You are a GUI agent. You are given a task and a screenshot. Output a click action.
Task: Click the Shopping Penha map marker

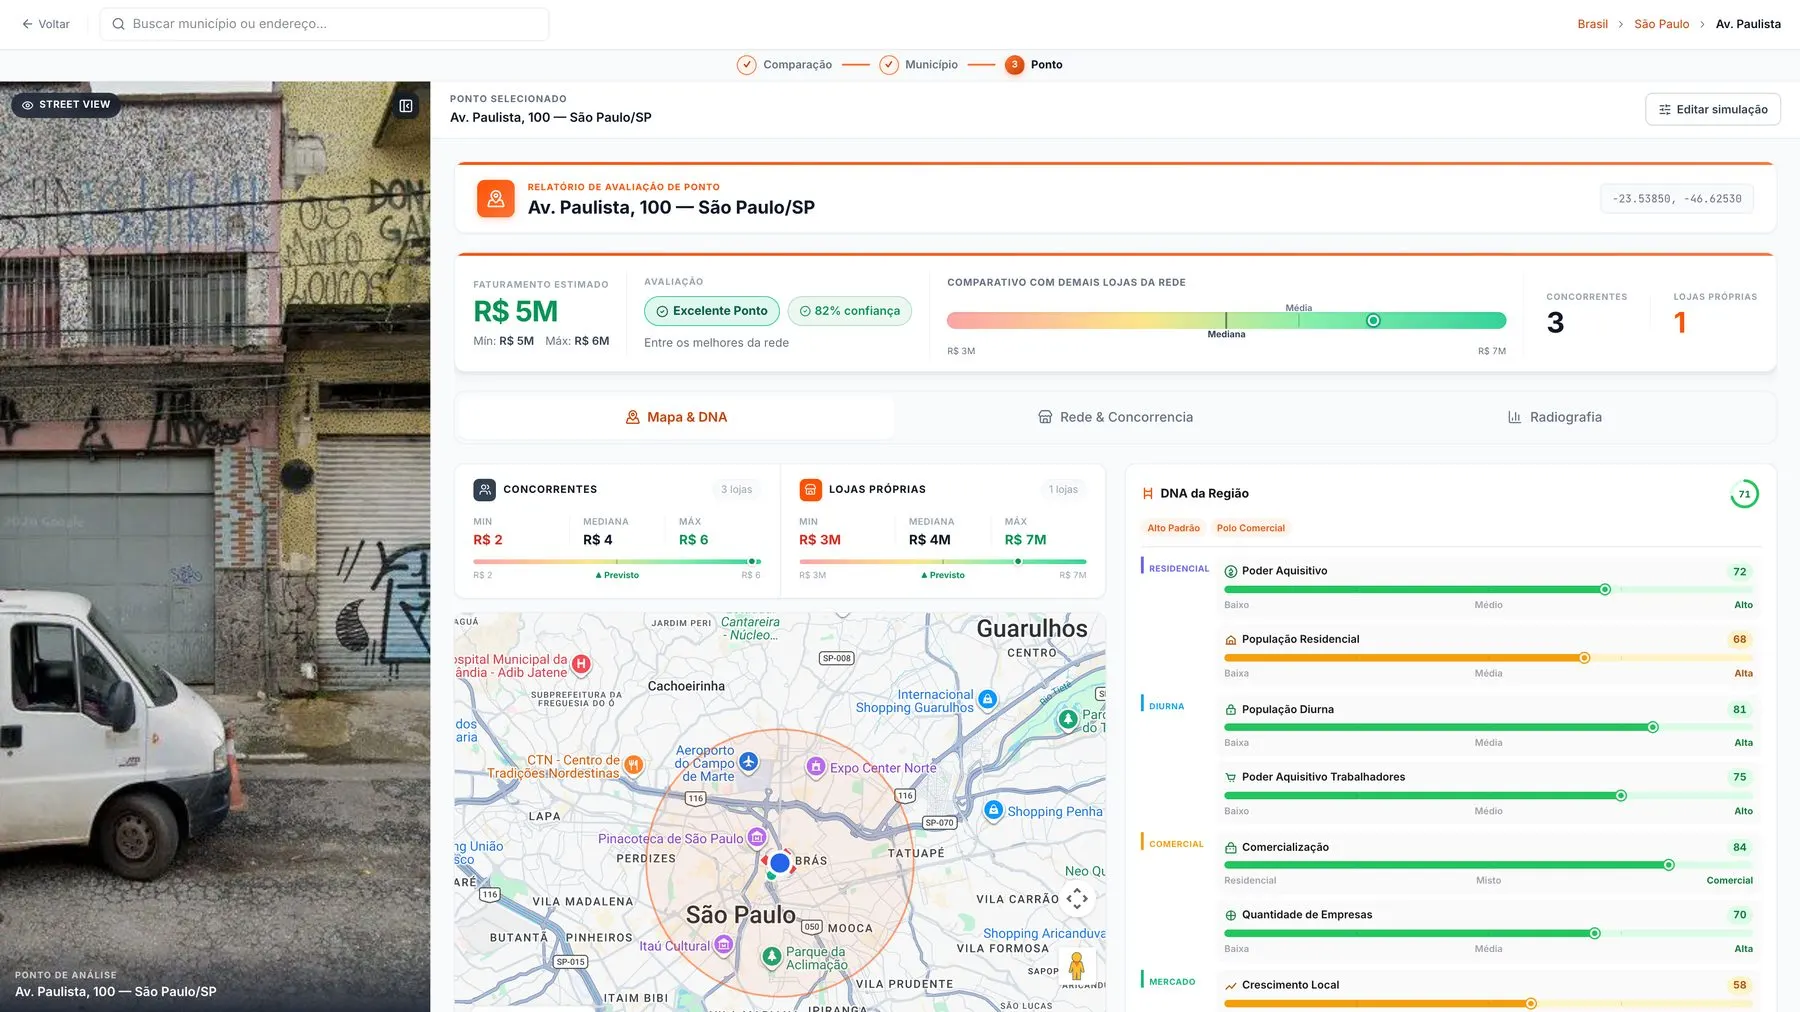tap(993, 811)
